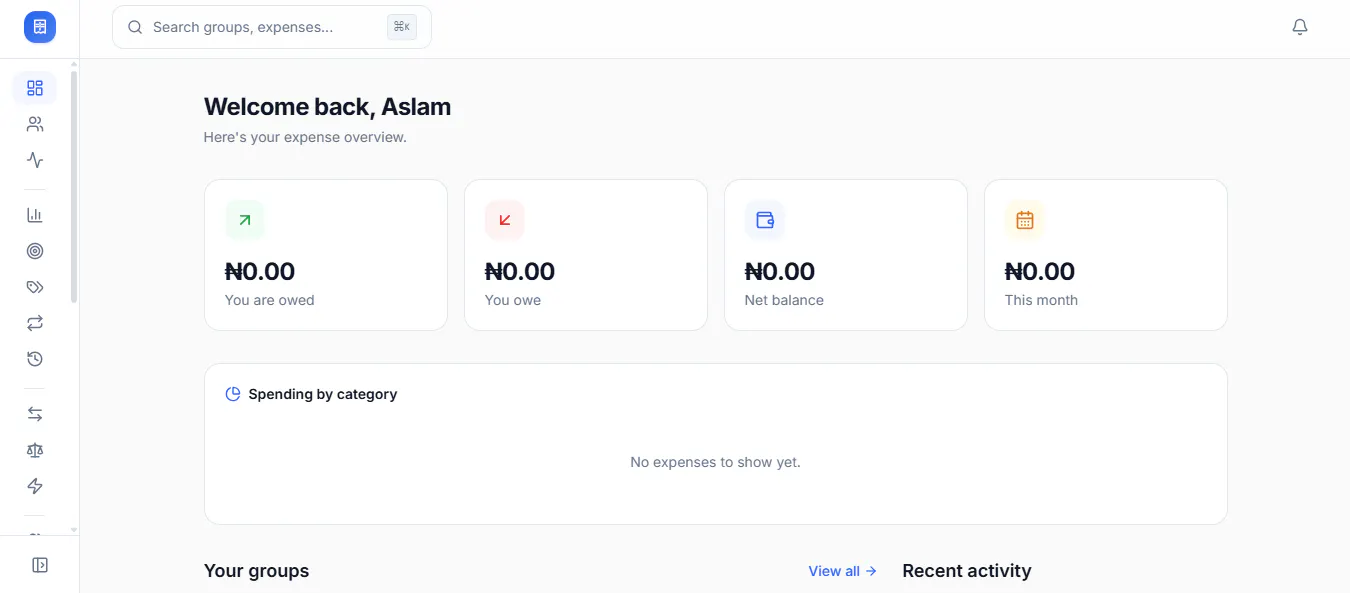This screenshot has height=593, width=1350.
Task: Open the activity pulse icon in sidebar
Action: point(35,160)
